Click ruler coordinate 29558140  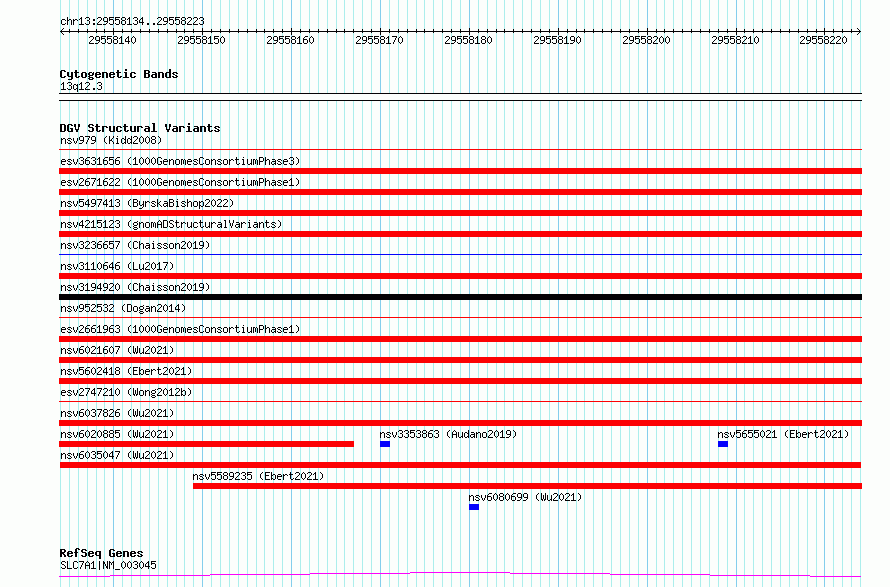point(112,40)
